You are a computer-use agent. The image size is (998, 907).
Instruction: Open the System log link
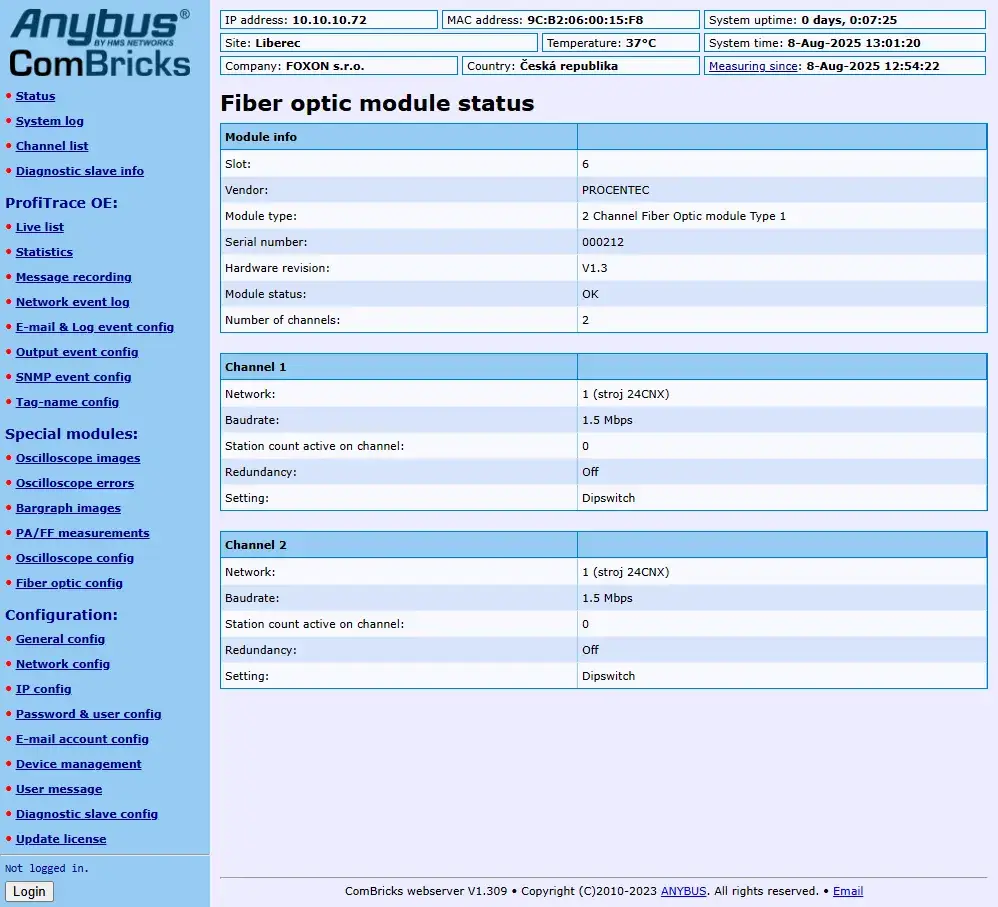point(50,121)
